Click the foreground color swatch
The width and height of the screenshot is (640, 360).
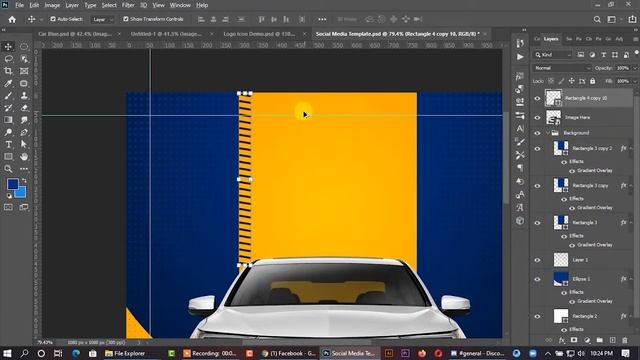click(12, 184)
